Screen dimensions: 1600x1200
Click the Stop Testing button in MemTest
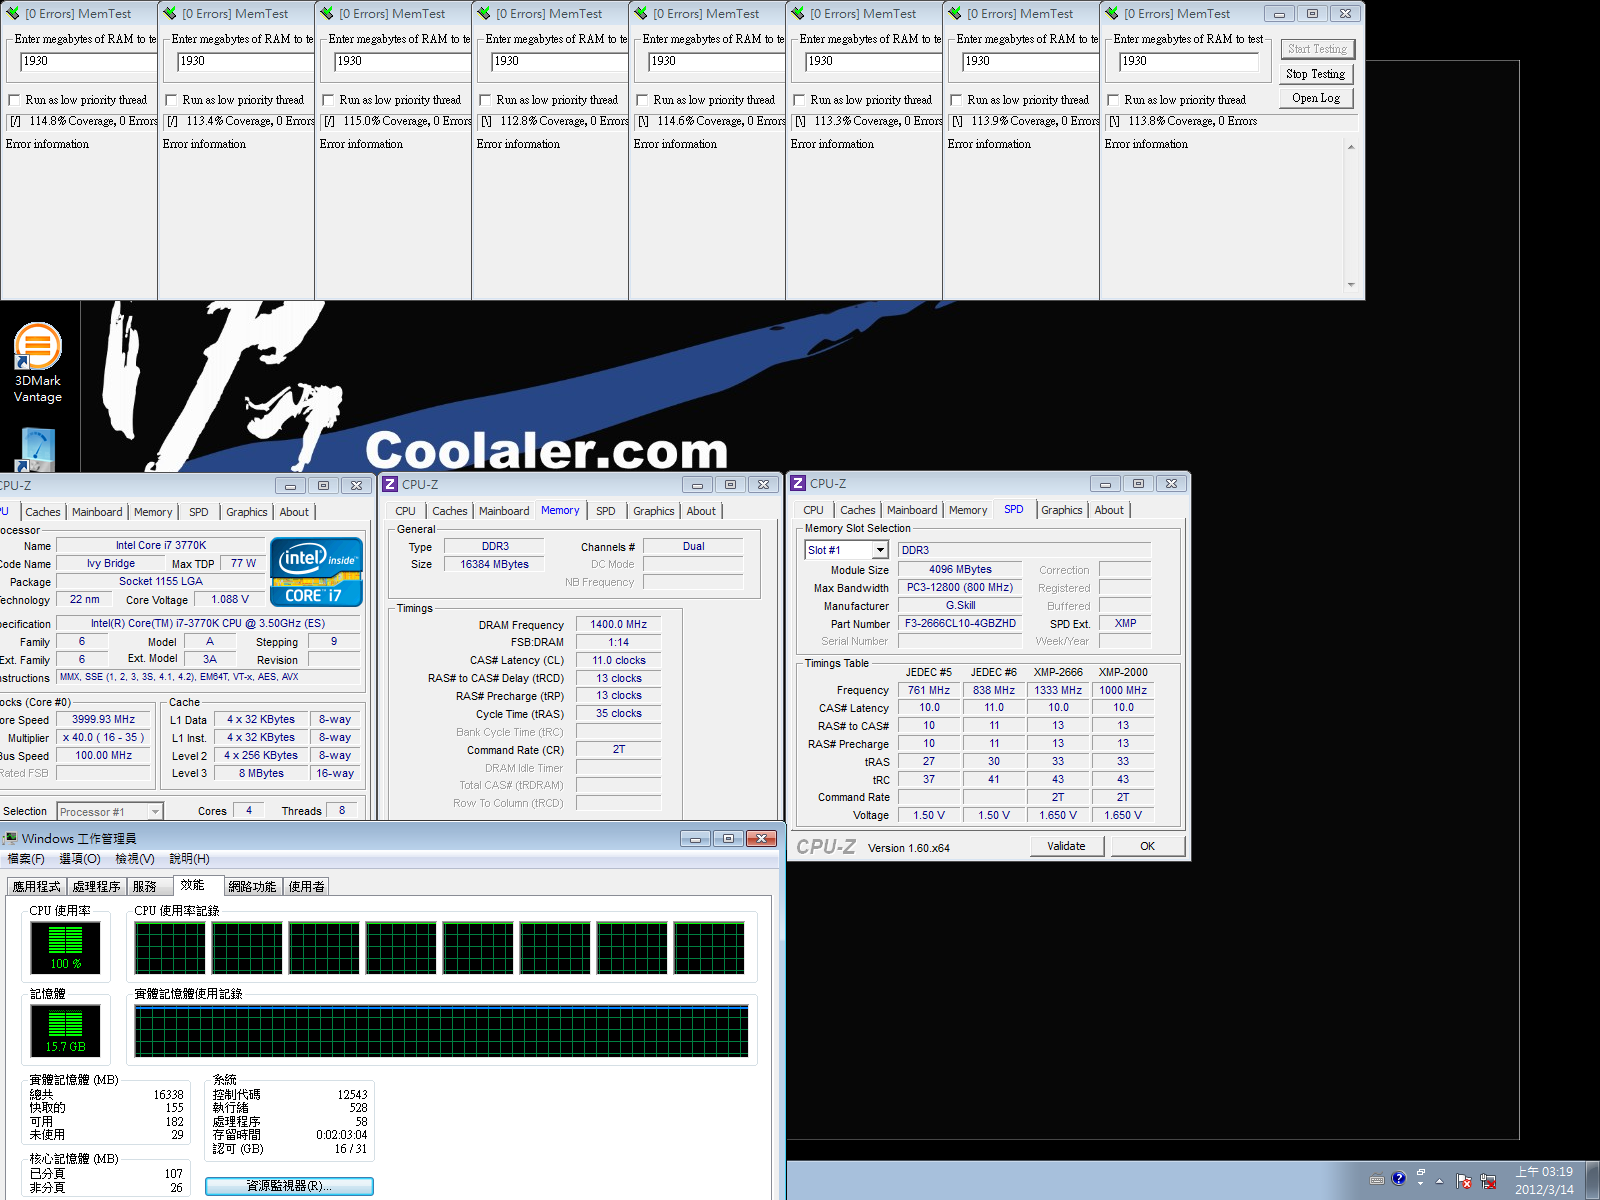1316,74
